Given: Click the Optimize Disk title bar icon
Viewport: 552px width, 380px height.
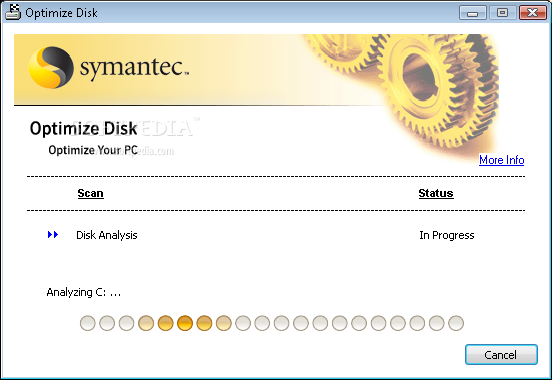Looking at the screenshot, I should 13,12.
